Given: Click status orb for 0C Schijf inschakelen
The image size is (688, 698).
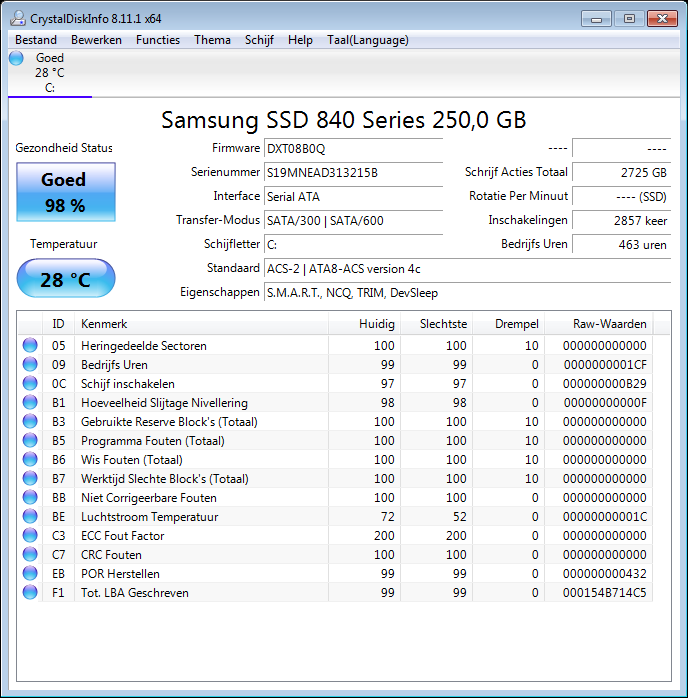Looking at the screenshot, I should tap(30, 383).
